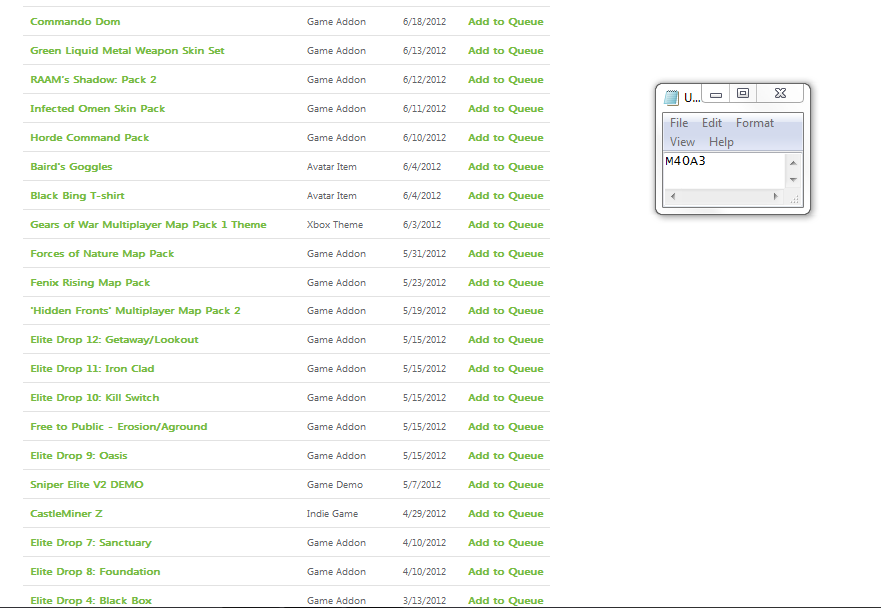This screenshot has width=881, height=608.
Task: Open Elite Drop 11: Iron Clad
Action: (92, 369)
